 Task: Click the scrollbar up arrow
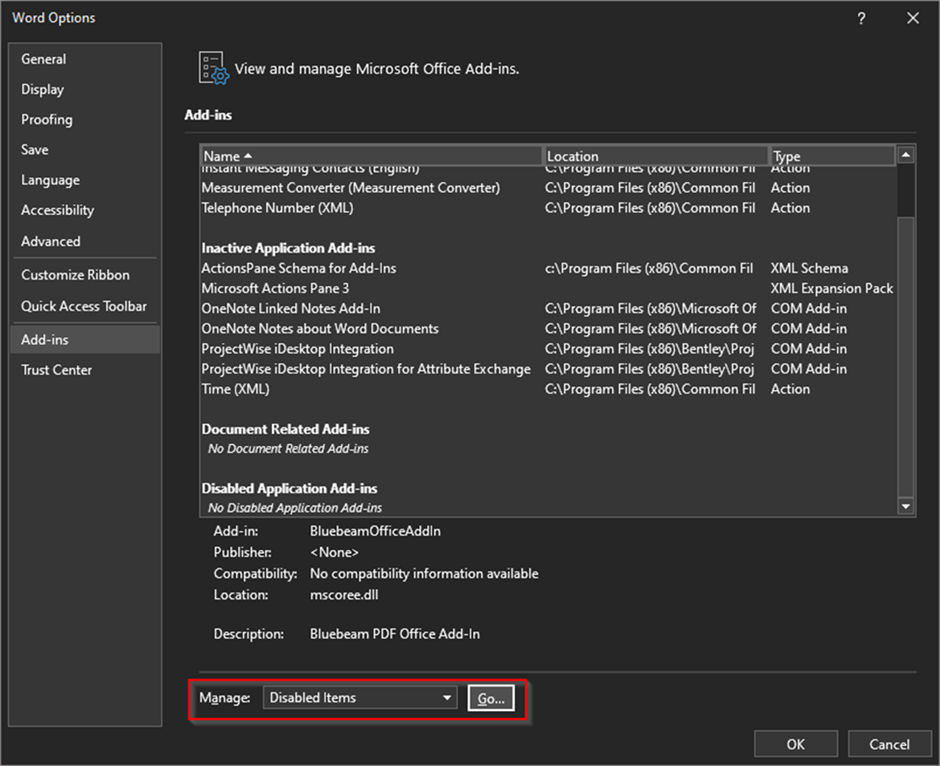click(905, 155)
